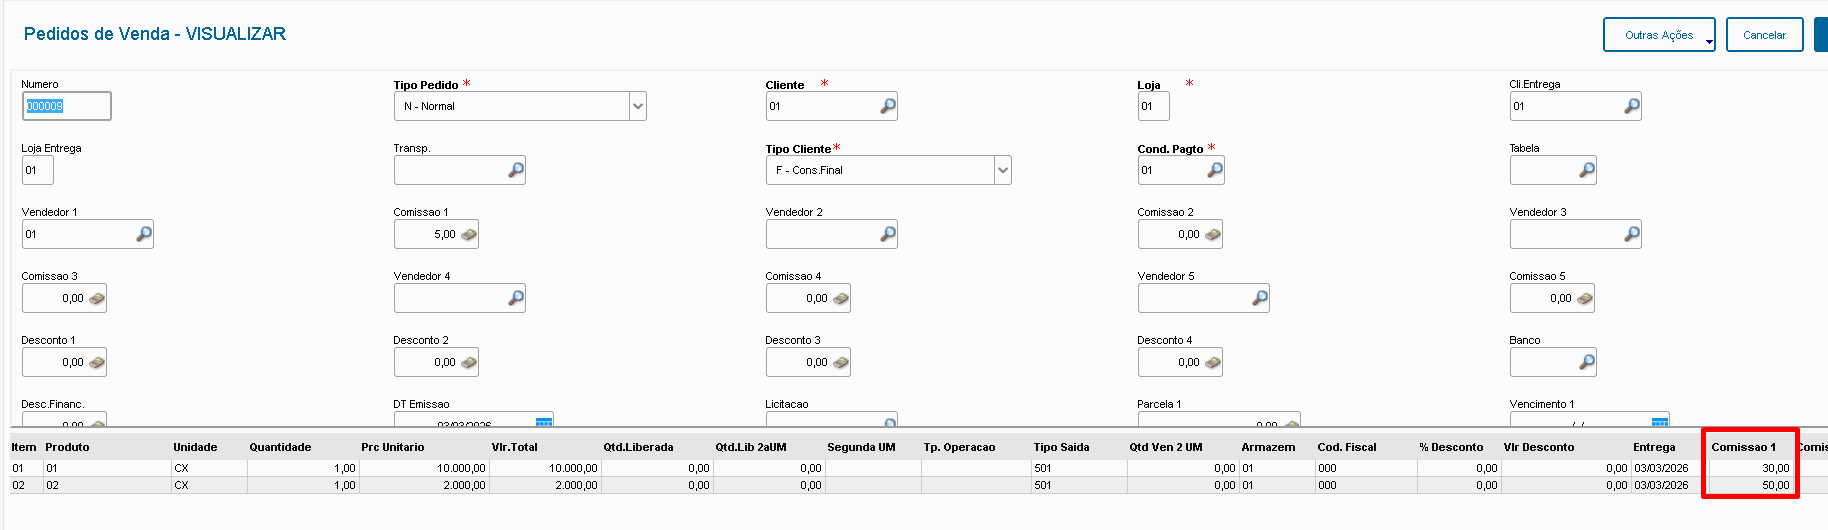Expand the Tipo Pedido dropdown
The image size is (1828, 530).
coord(637,106)
